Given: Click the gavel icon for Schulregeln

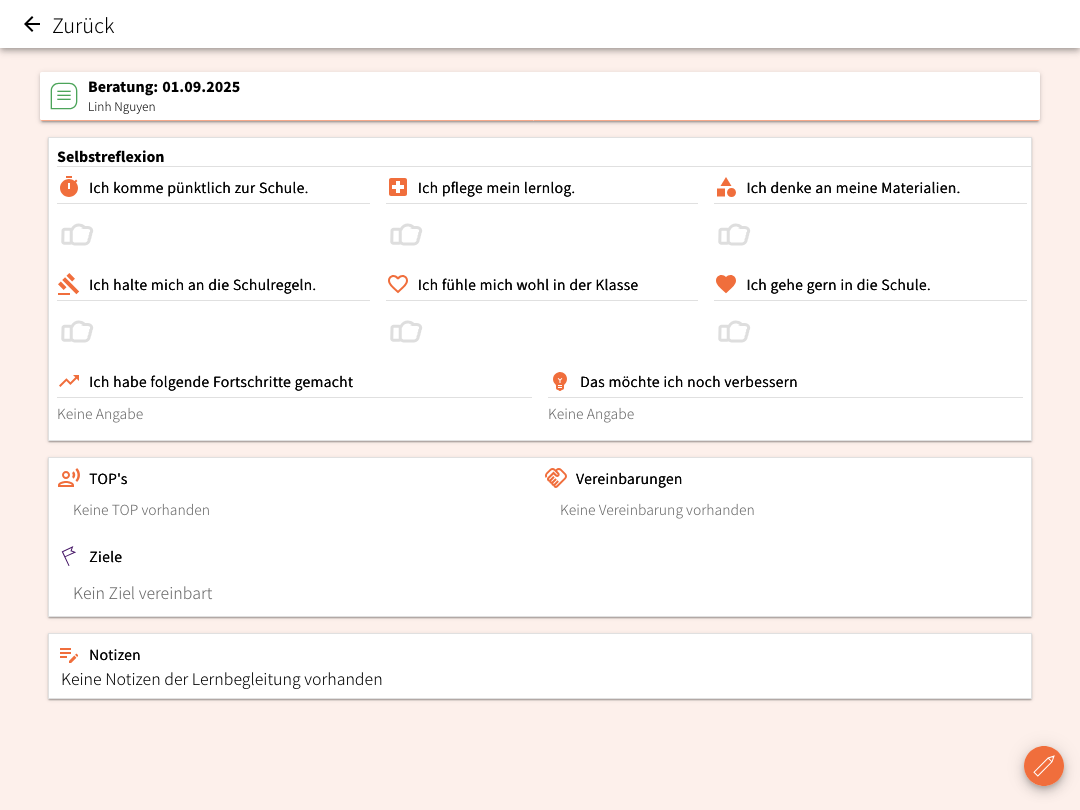Looking at the screenshot, I should [68, 285].
